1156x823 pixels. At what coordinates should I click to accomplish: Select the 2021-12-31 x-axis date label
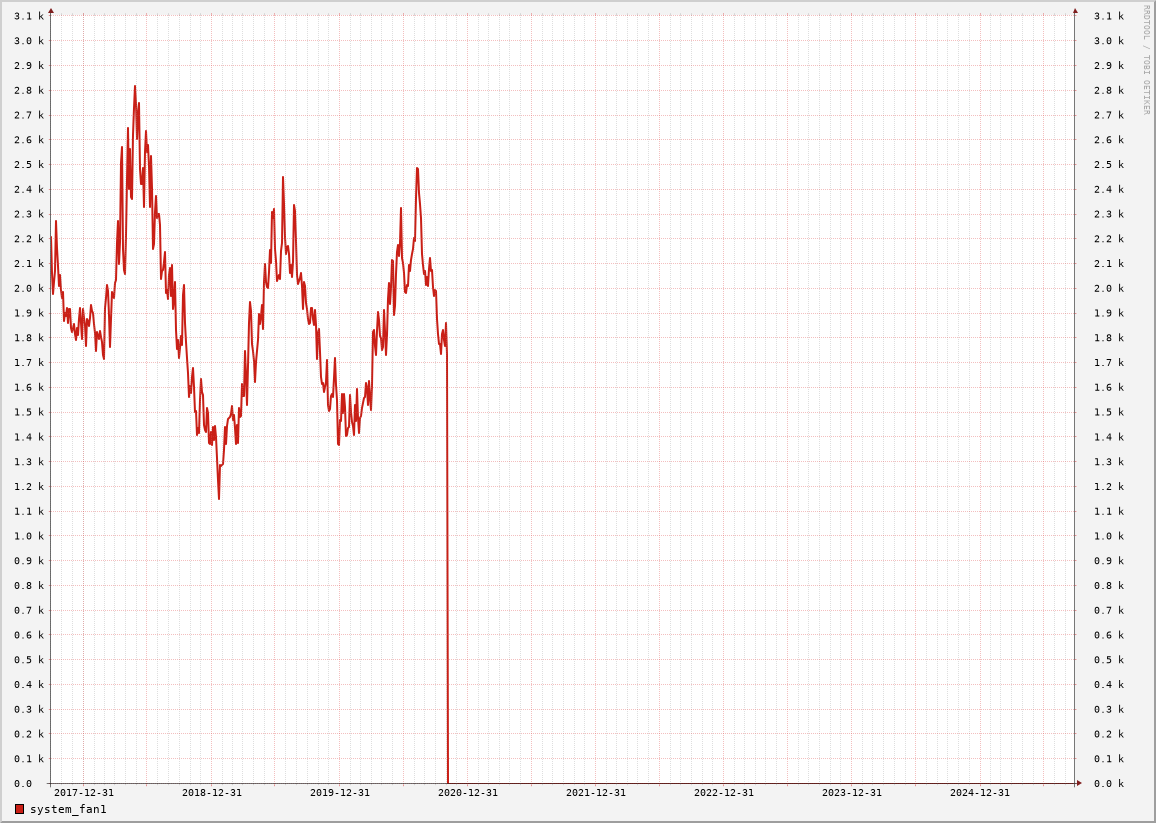596,793
